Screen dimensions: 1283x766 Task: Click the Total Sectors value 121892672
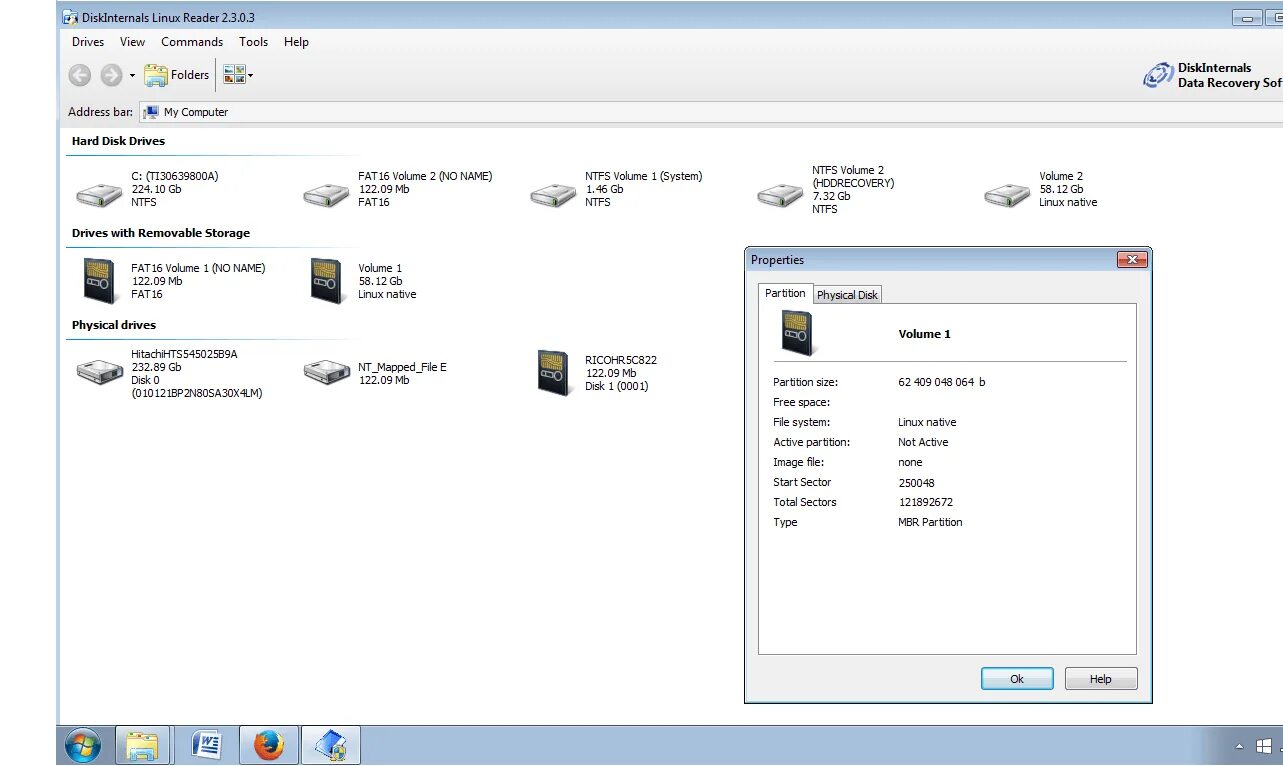pos(925,502)
